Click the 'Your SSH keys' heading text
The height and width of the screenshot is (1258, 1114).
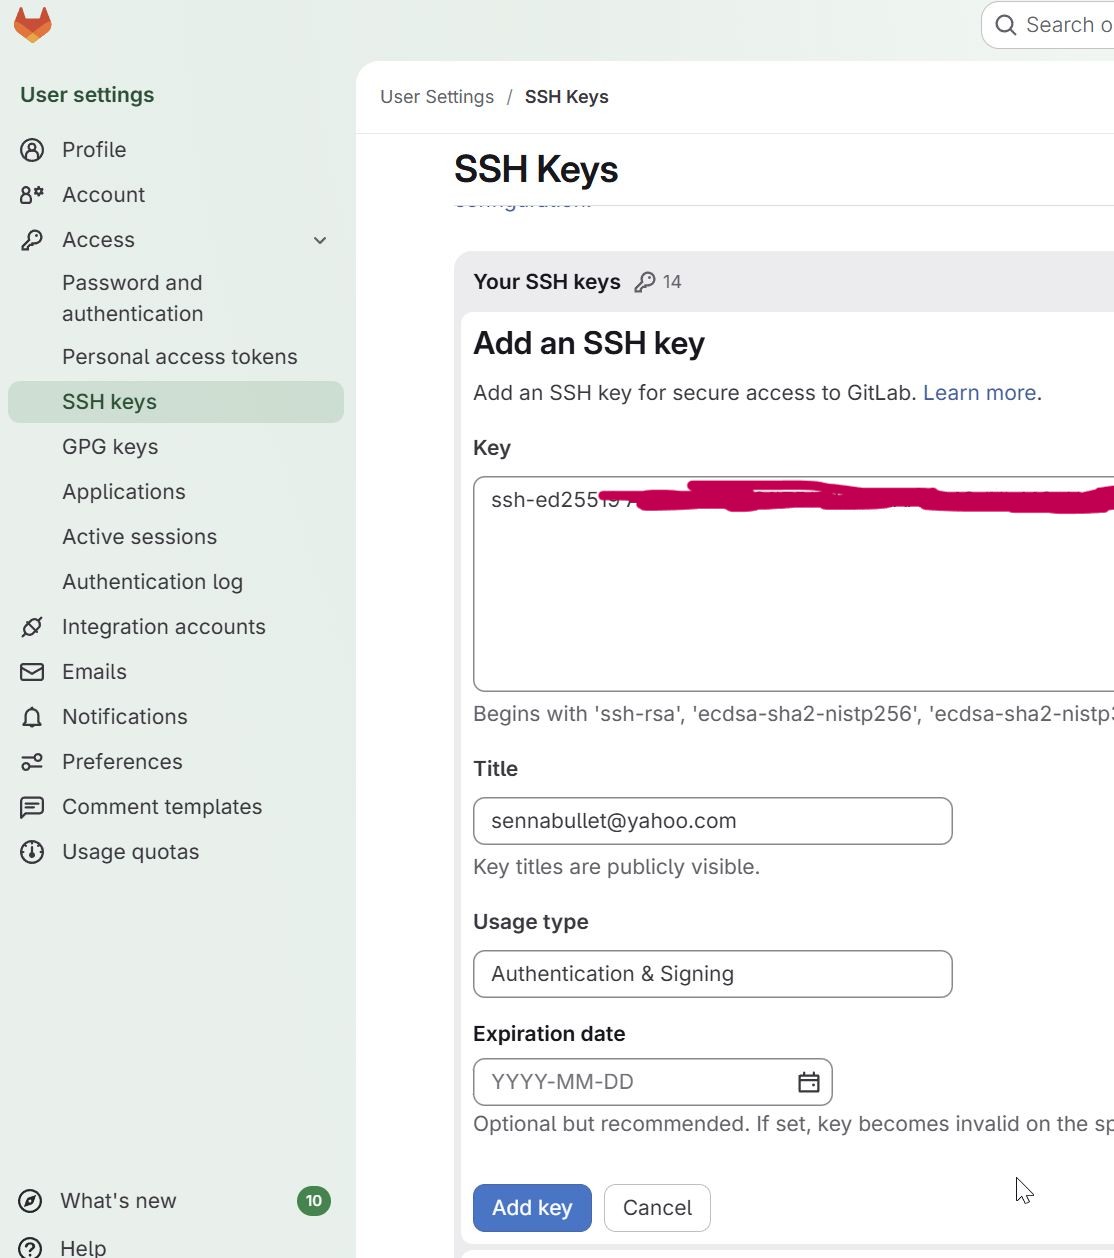pyautogui.click(x=547, y=282)
